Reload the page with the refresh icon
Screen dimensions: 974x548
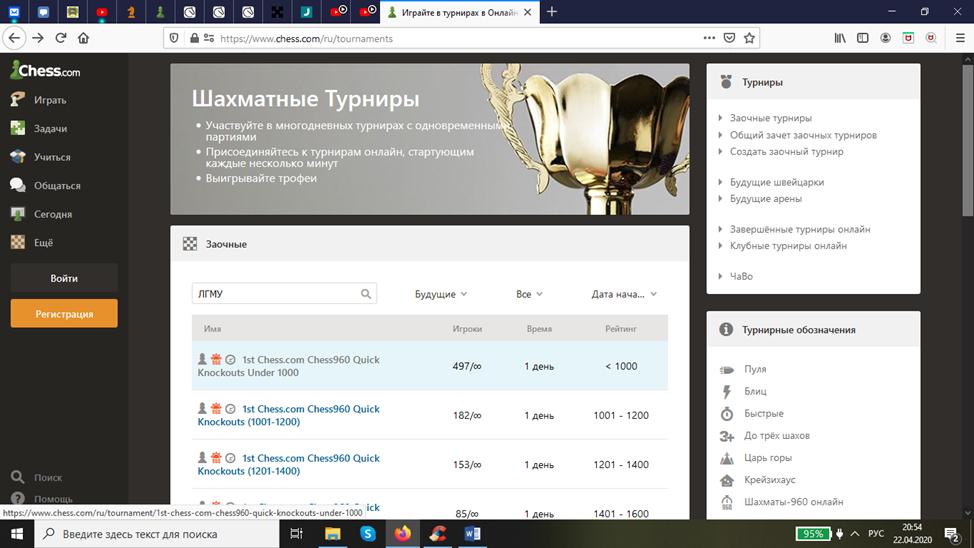[x=61, y=38]
